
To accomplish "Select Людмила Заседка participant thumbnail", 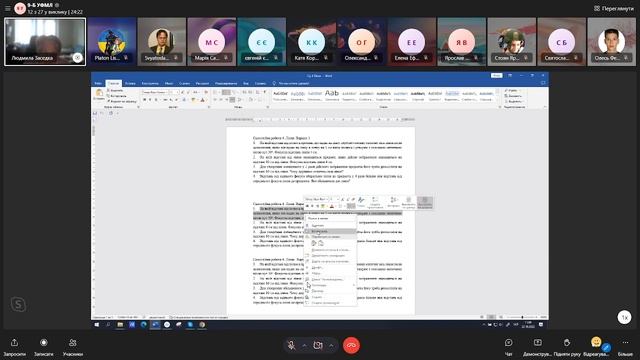I will [x=45, y=42].
